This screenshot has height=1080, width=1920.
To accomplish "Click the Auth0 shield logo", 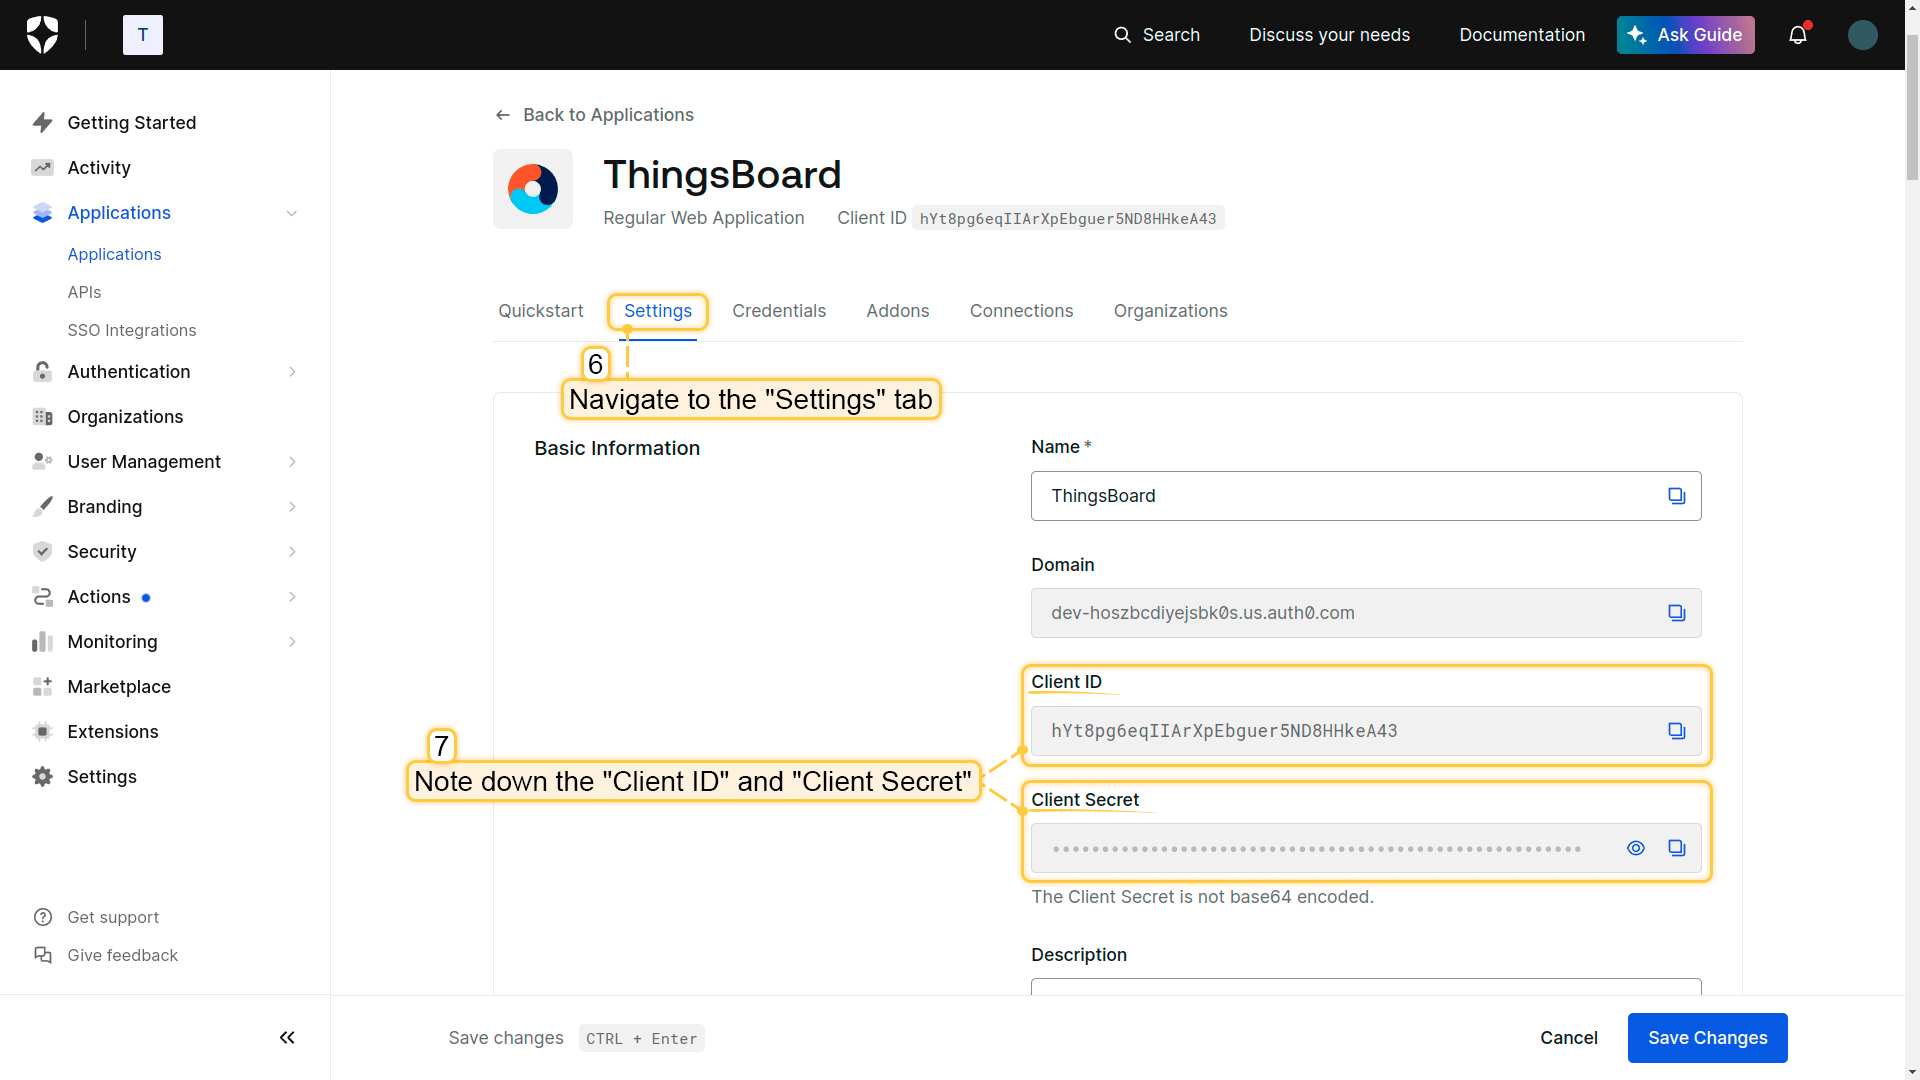I will pos(42,35).
